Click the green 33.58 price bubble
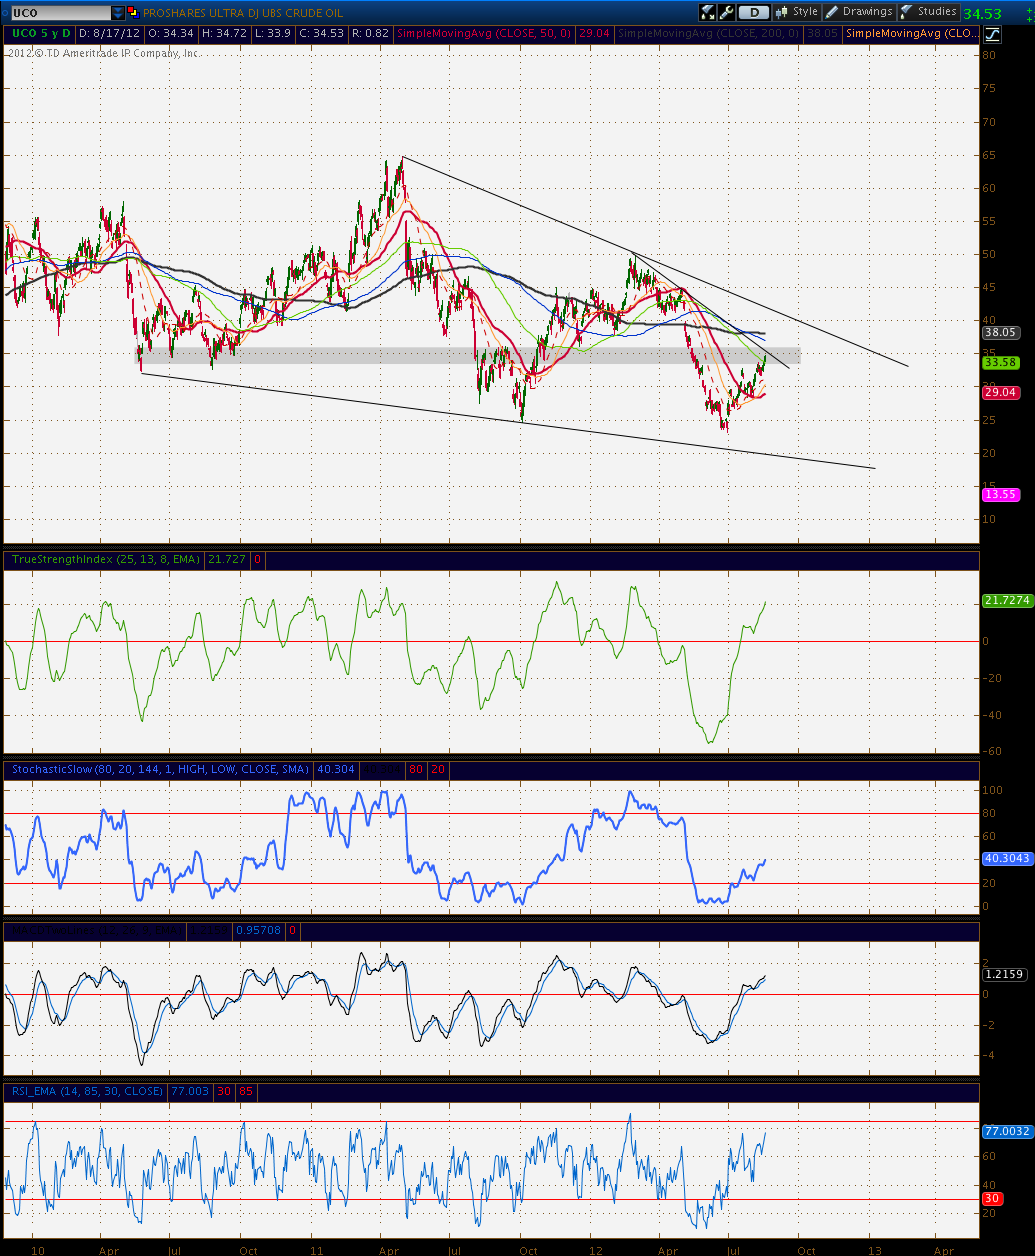This screenshot has height=1256, width=1035. point(1000,362)
